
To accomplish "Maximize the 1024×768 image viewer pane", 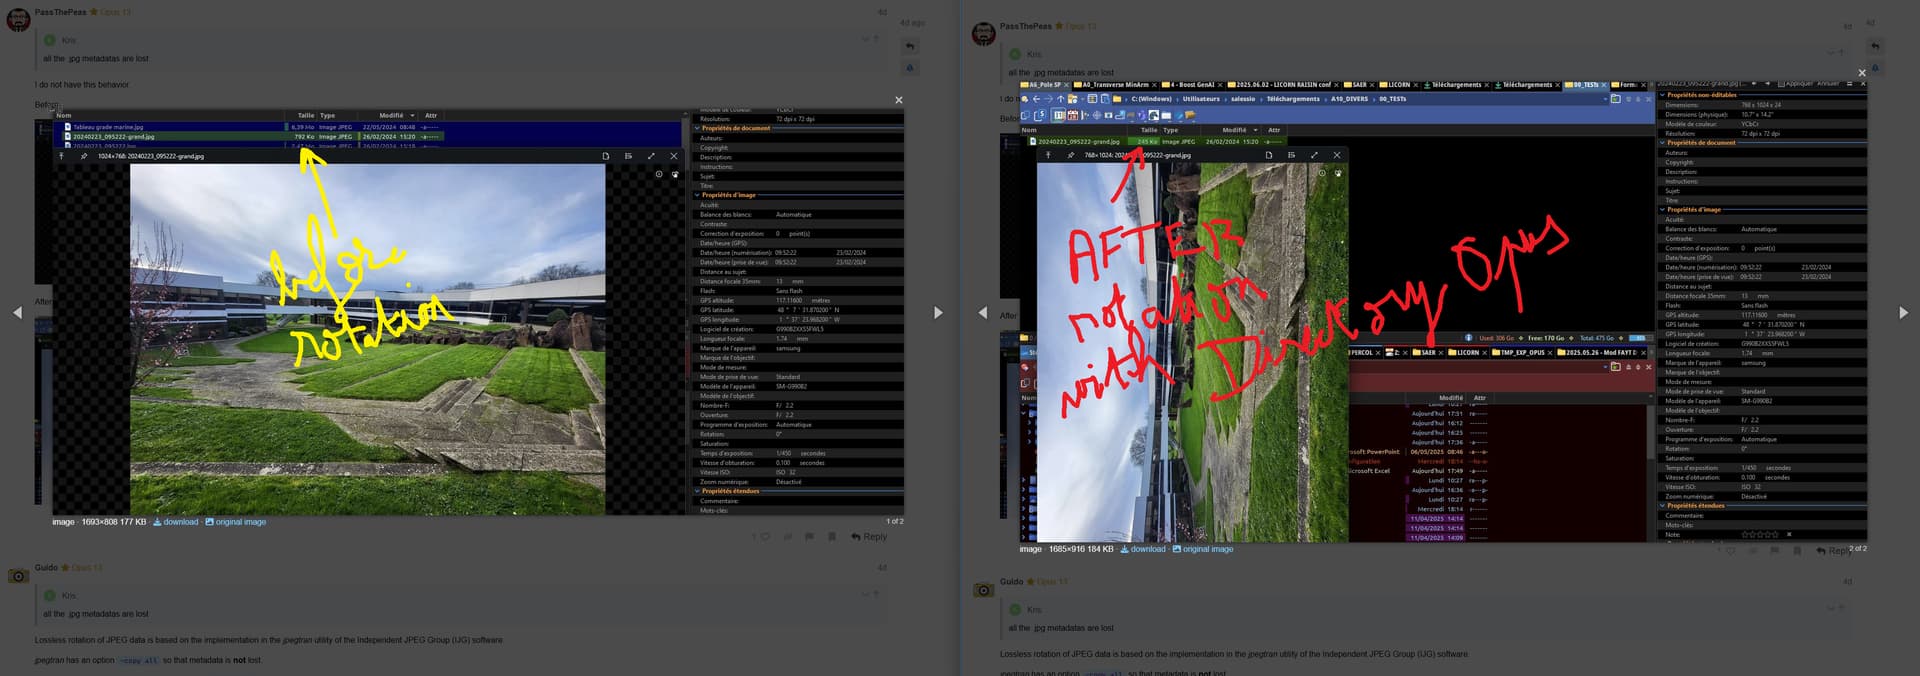I will coord(651,156).
